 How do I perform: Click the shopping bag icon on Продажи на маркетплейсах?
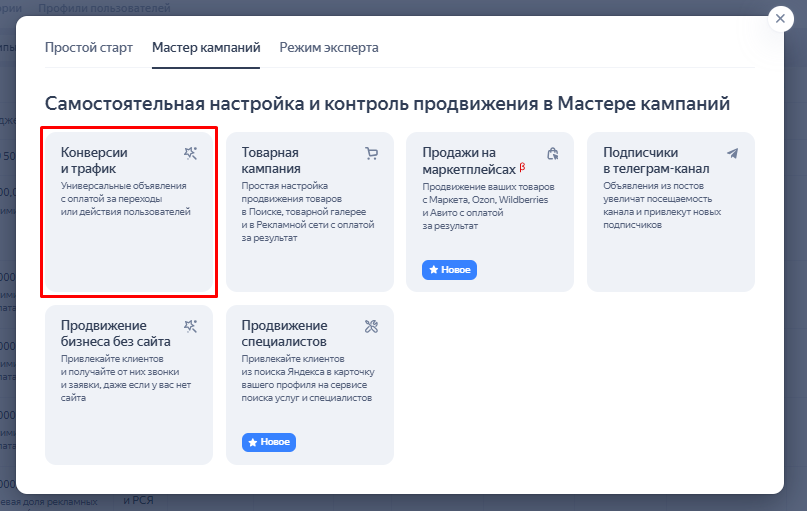(x=552, y=153)
